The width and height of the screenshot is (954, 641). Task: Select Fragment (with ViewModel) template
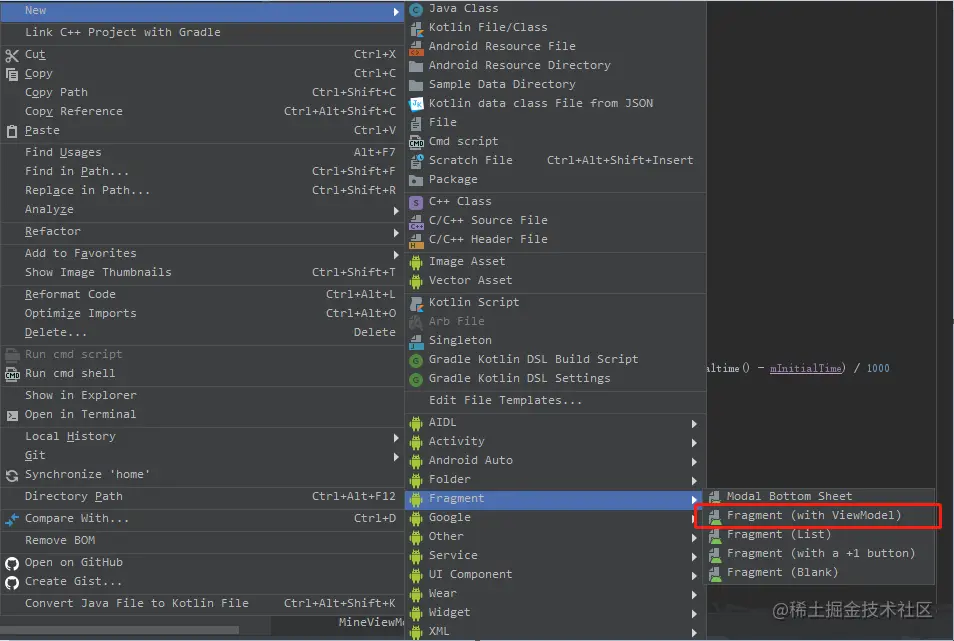(x=819, y=515)
